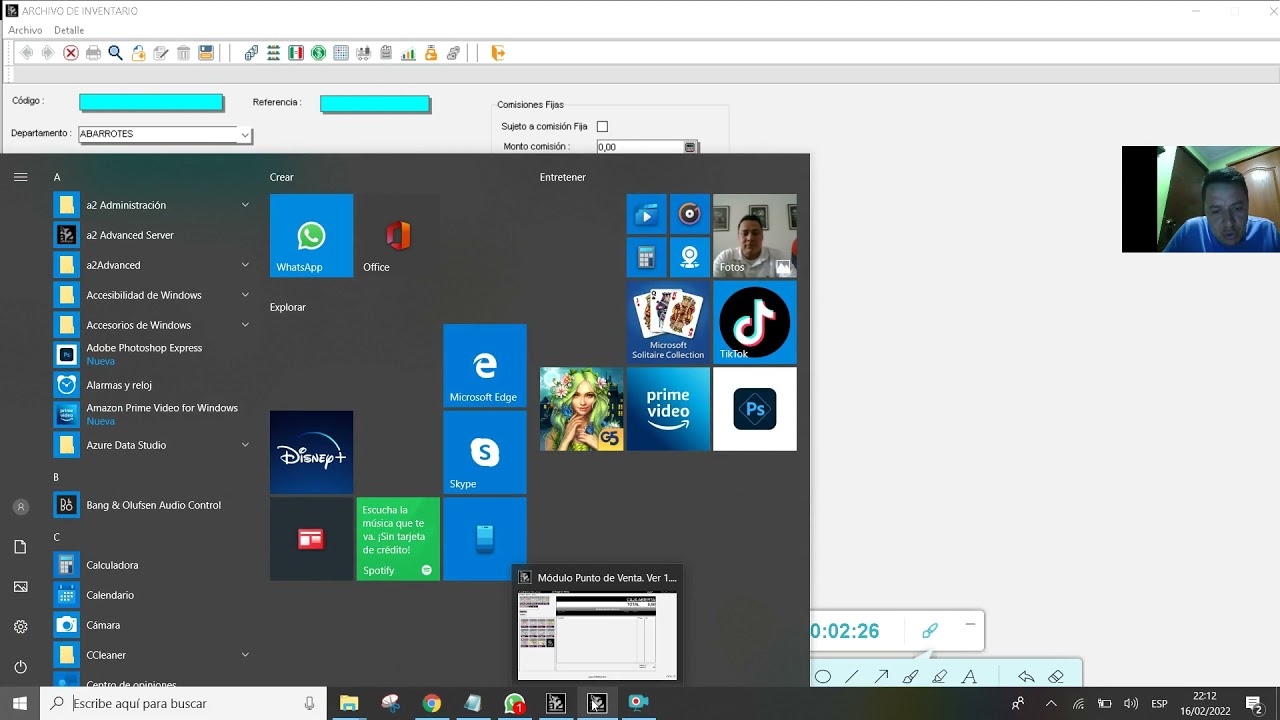Click Módulo Punto de Venta window thumbnail
Screen dimensions: 1280x720
pos(597,635)
